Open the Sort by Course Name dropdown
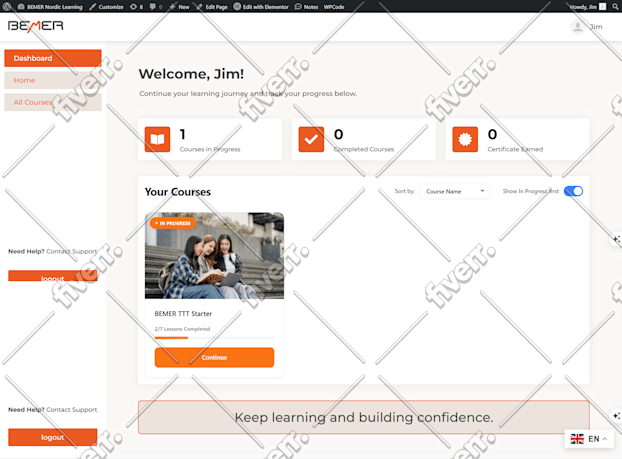Screen dimensions: 622x459 (455, 191)
